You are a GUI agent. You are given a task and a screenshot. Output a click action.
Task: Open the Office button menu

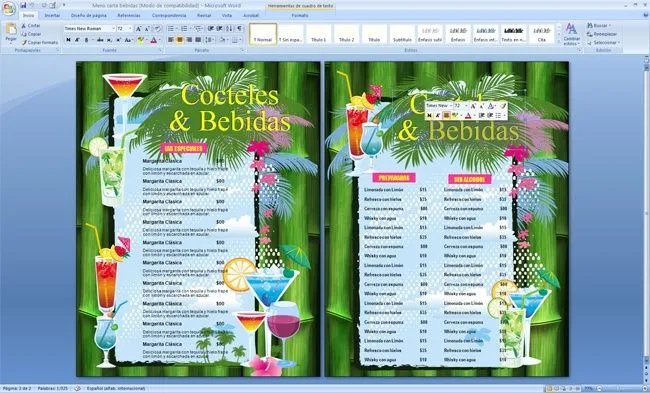point(9,8)
